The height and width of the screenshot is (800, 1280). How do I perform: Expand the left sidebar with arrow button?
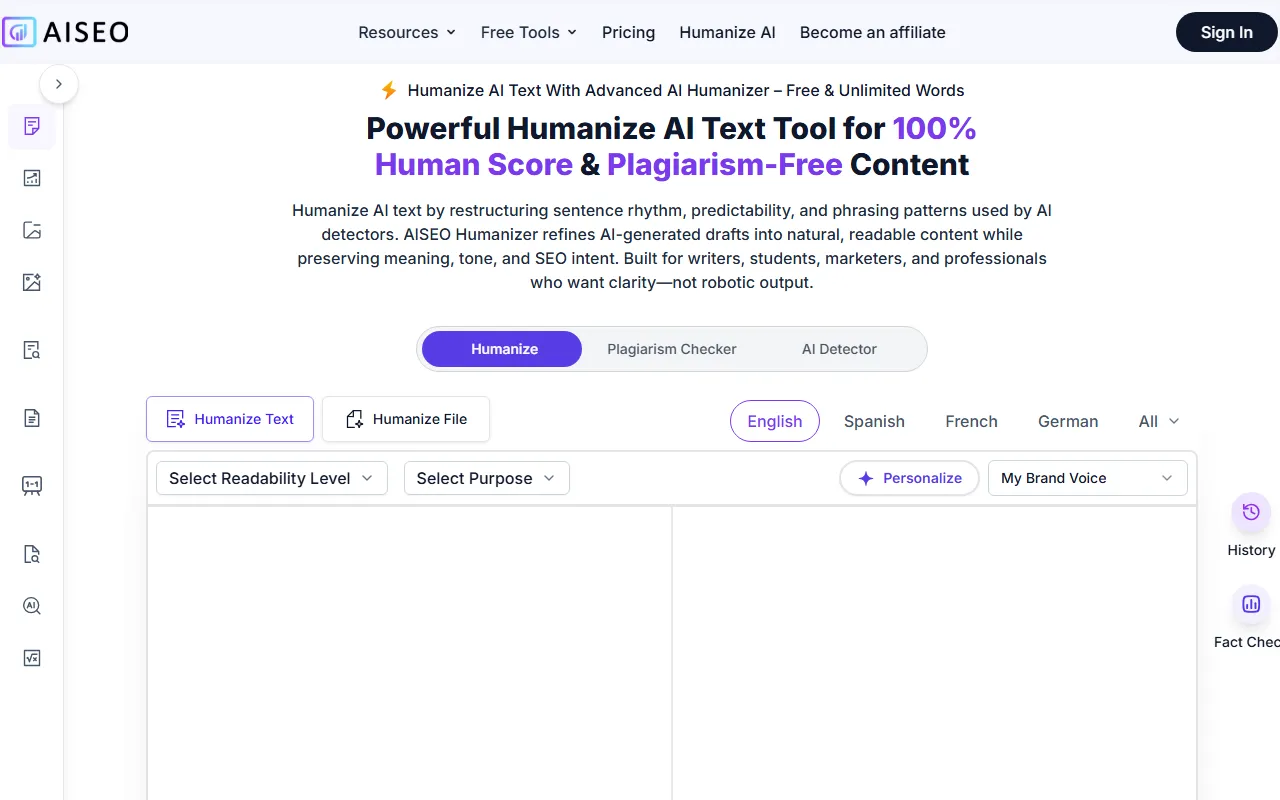[59, 84]
